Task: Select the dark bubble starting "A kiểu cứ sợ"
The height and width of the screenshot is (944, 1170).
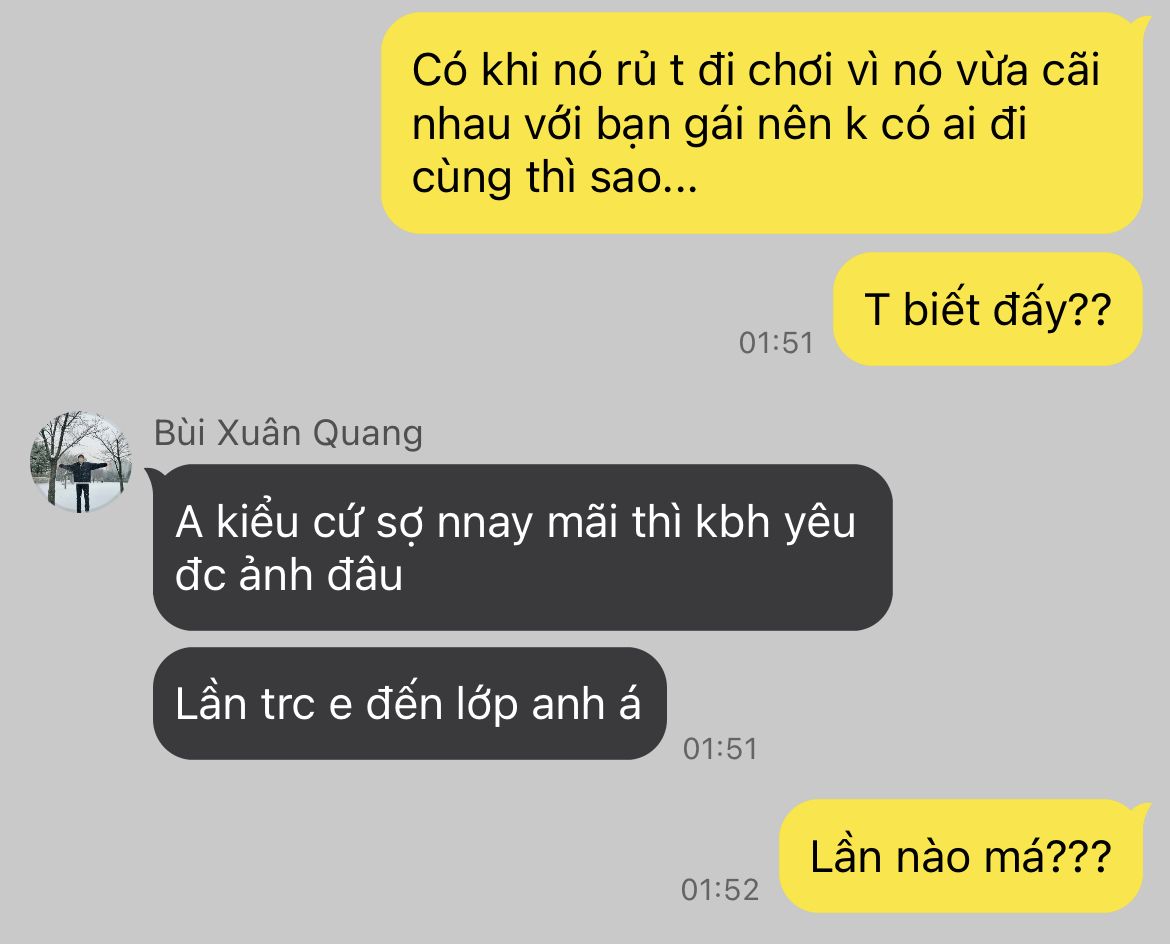Action: (522, 547)
